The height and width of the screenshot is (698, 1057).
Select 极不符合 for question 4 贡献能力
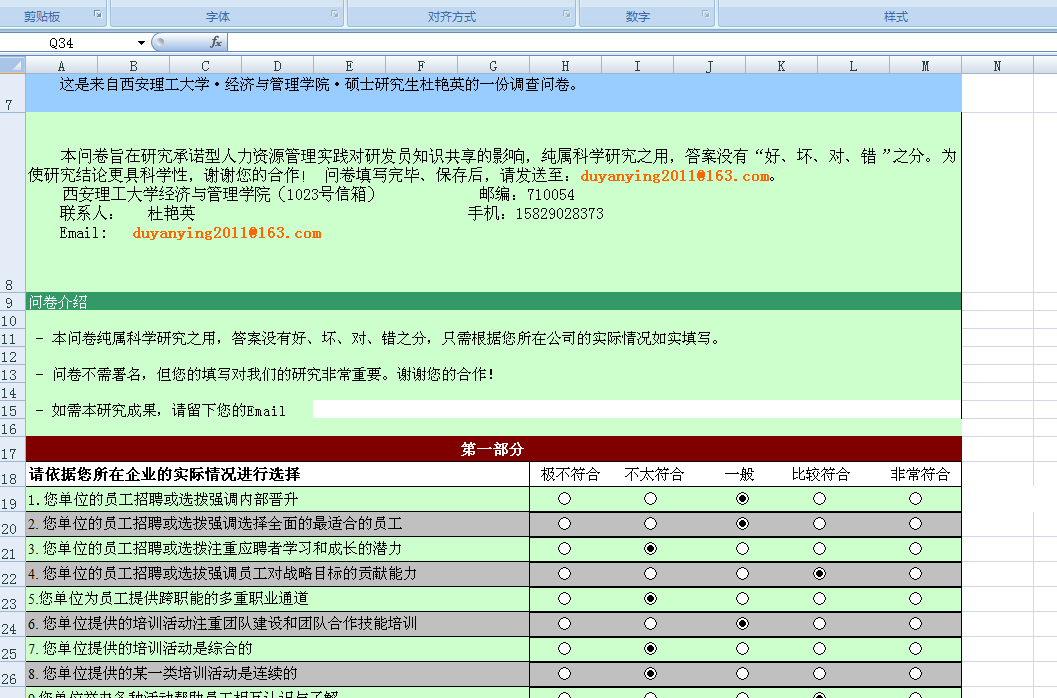(564, 574)
